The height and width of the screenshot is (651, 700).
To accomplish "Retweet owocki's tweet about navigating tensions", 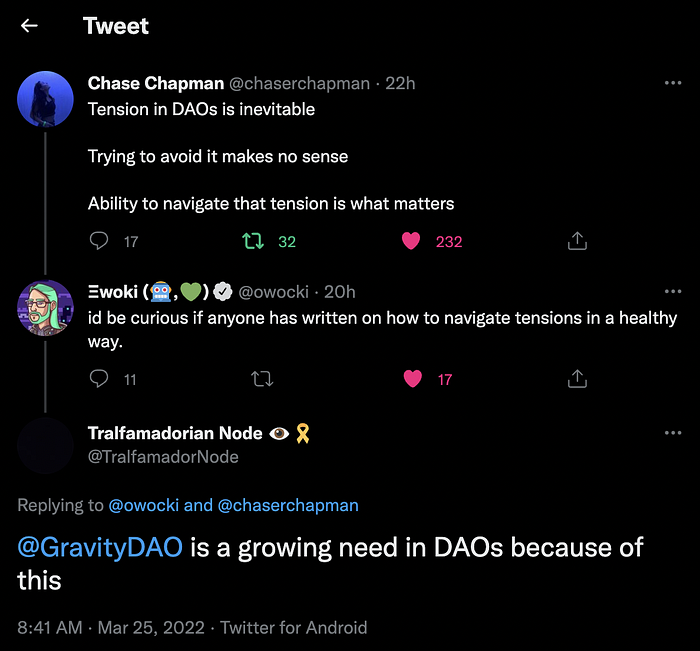I will (x=262, y=379).
